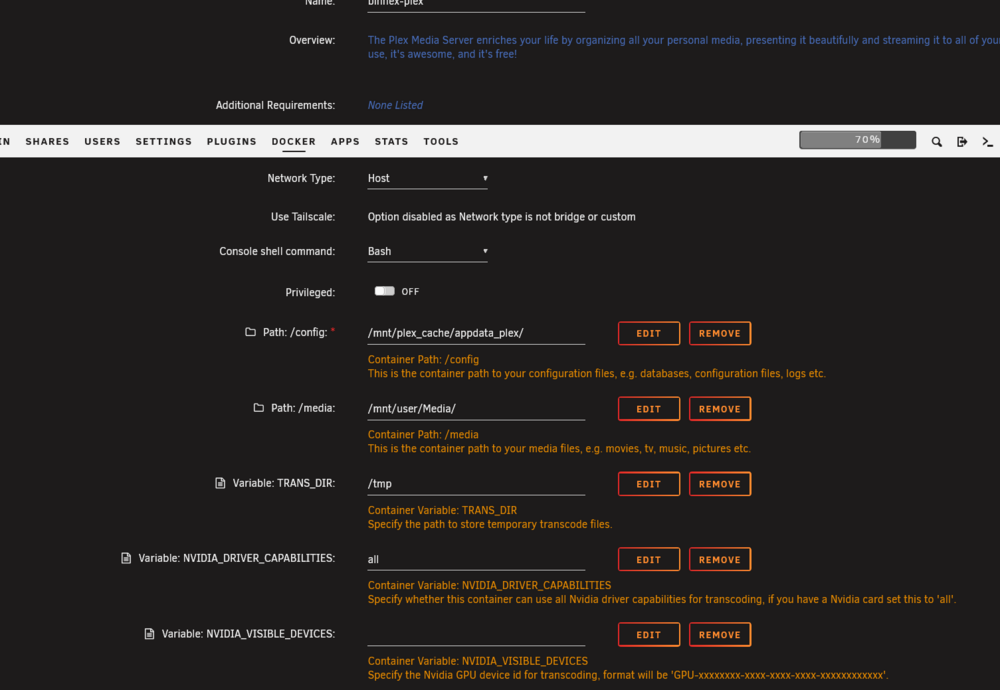
Task: Go to the Shares tab
Action: [x=47, y=142]
